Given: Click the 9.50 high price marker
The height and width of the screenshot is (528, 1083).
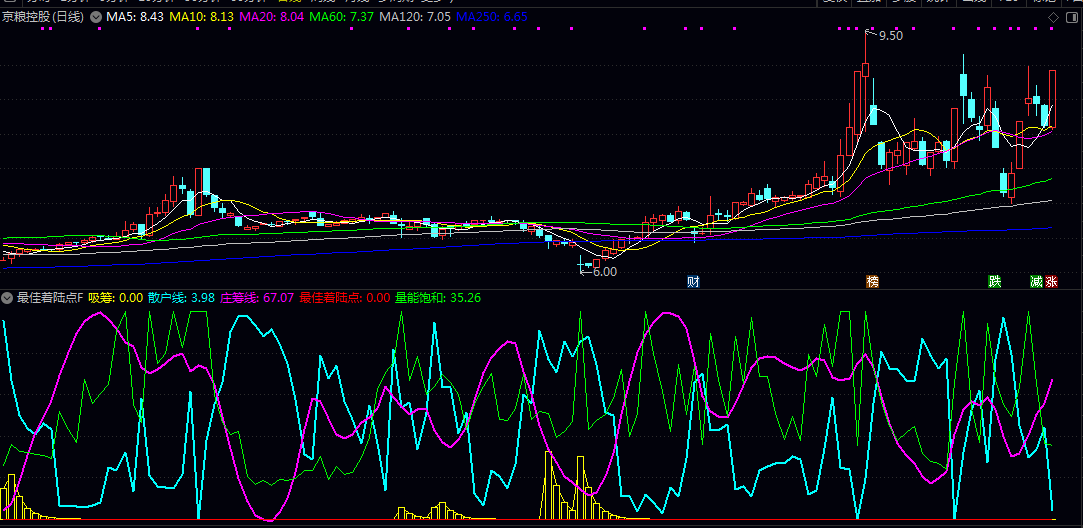Looking at the screenshot, I should coord(890,35).
